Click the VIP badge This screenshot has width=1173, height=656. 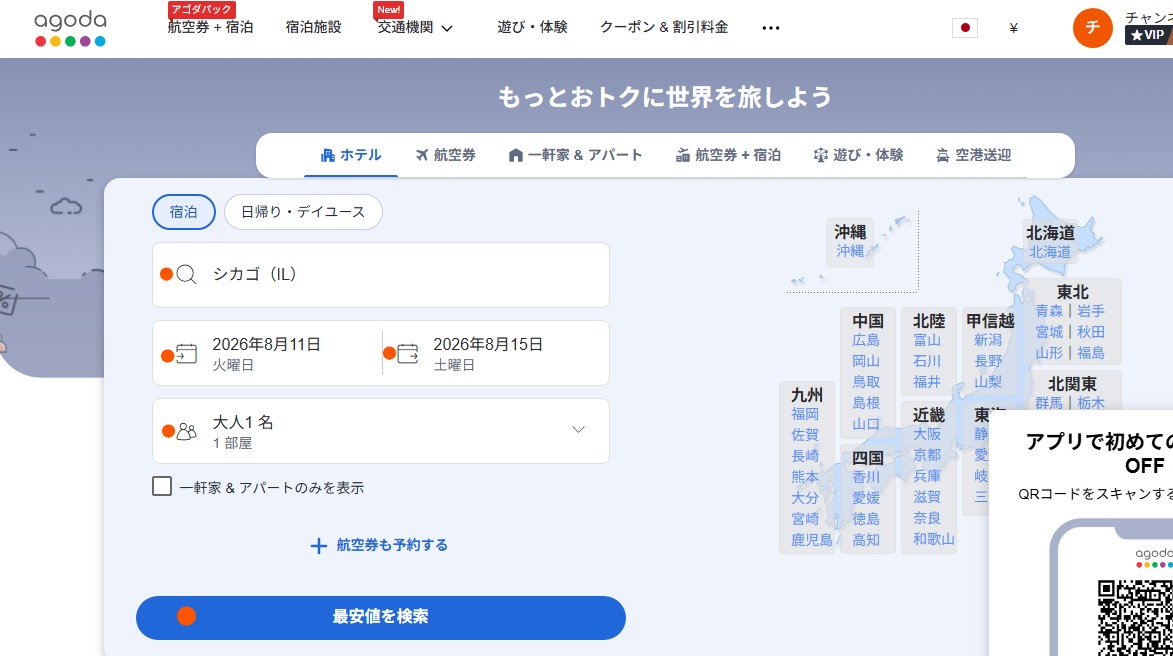tap(1148, 34)
